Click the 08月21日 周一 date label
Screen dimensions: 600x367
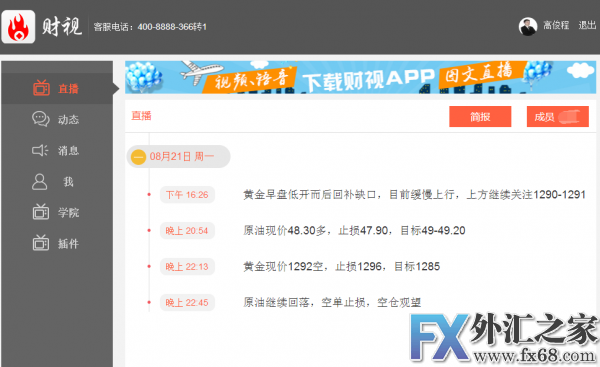pos(182,157)
